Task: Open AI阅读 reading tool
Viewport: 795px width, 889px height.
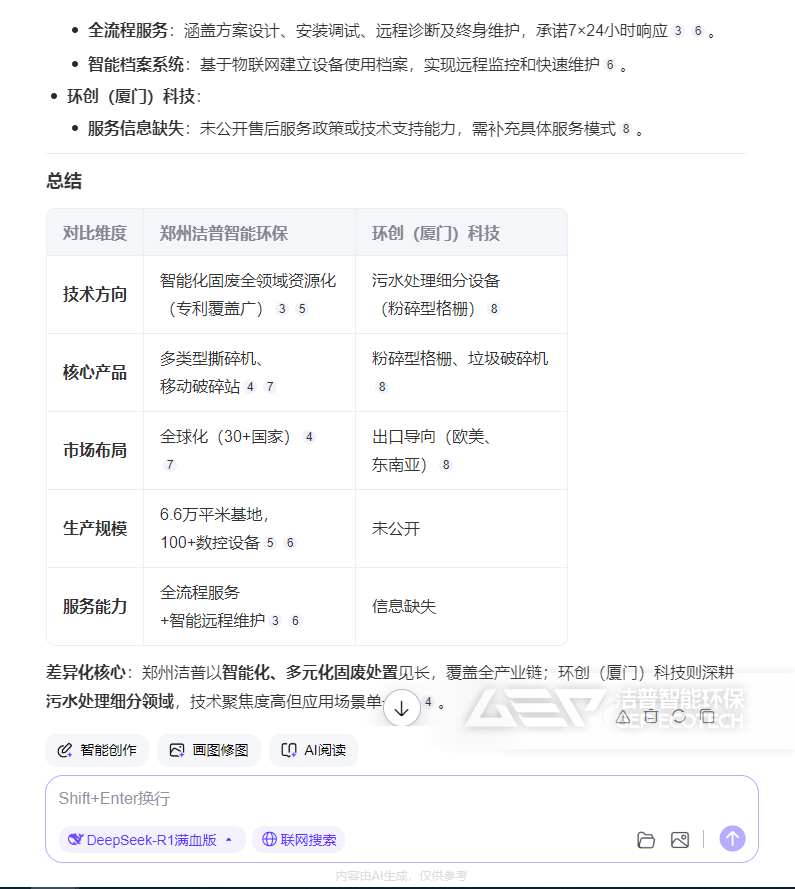Action: (313, 750)
